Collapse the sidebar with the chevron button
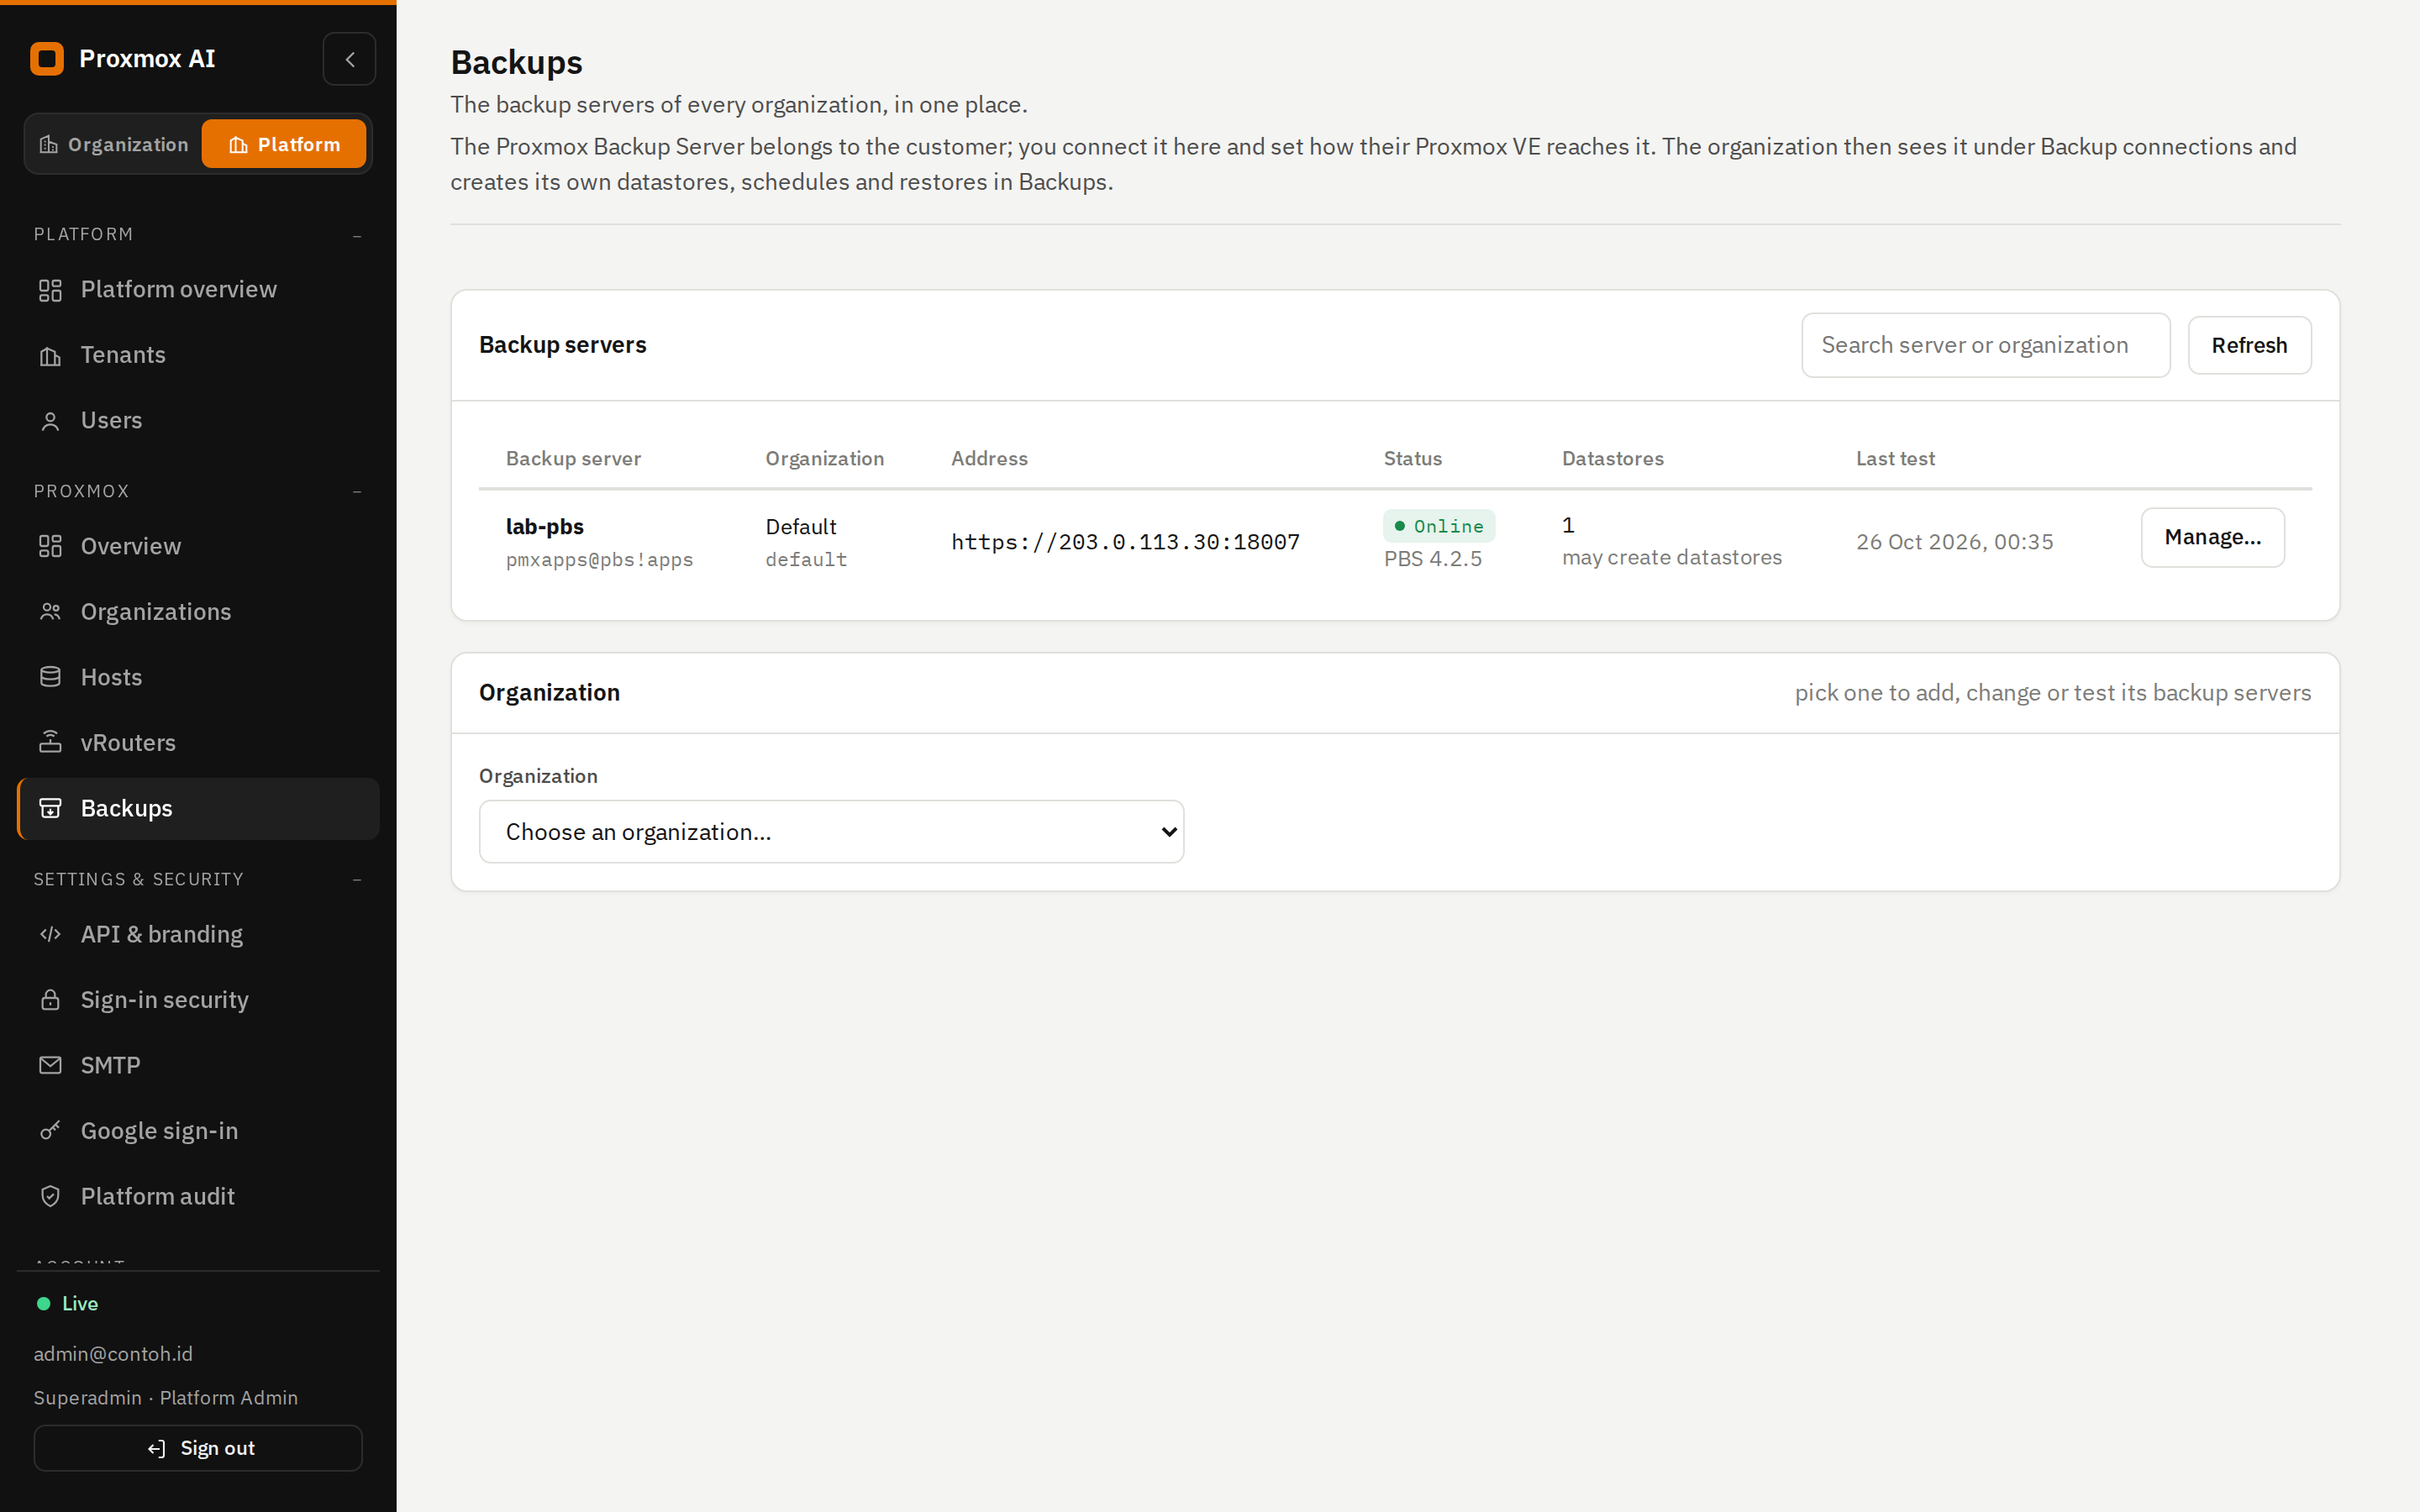The image size is (2420, 1512). tap(349, 59)
